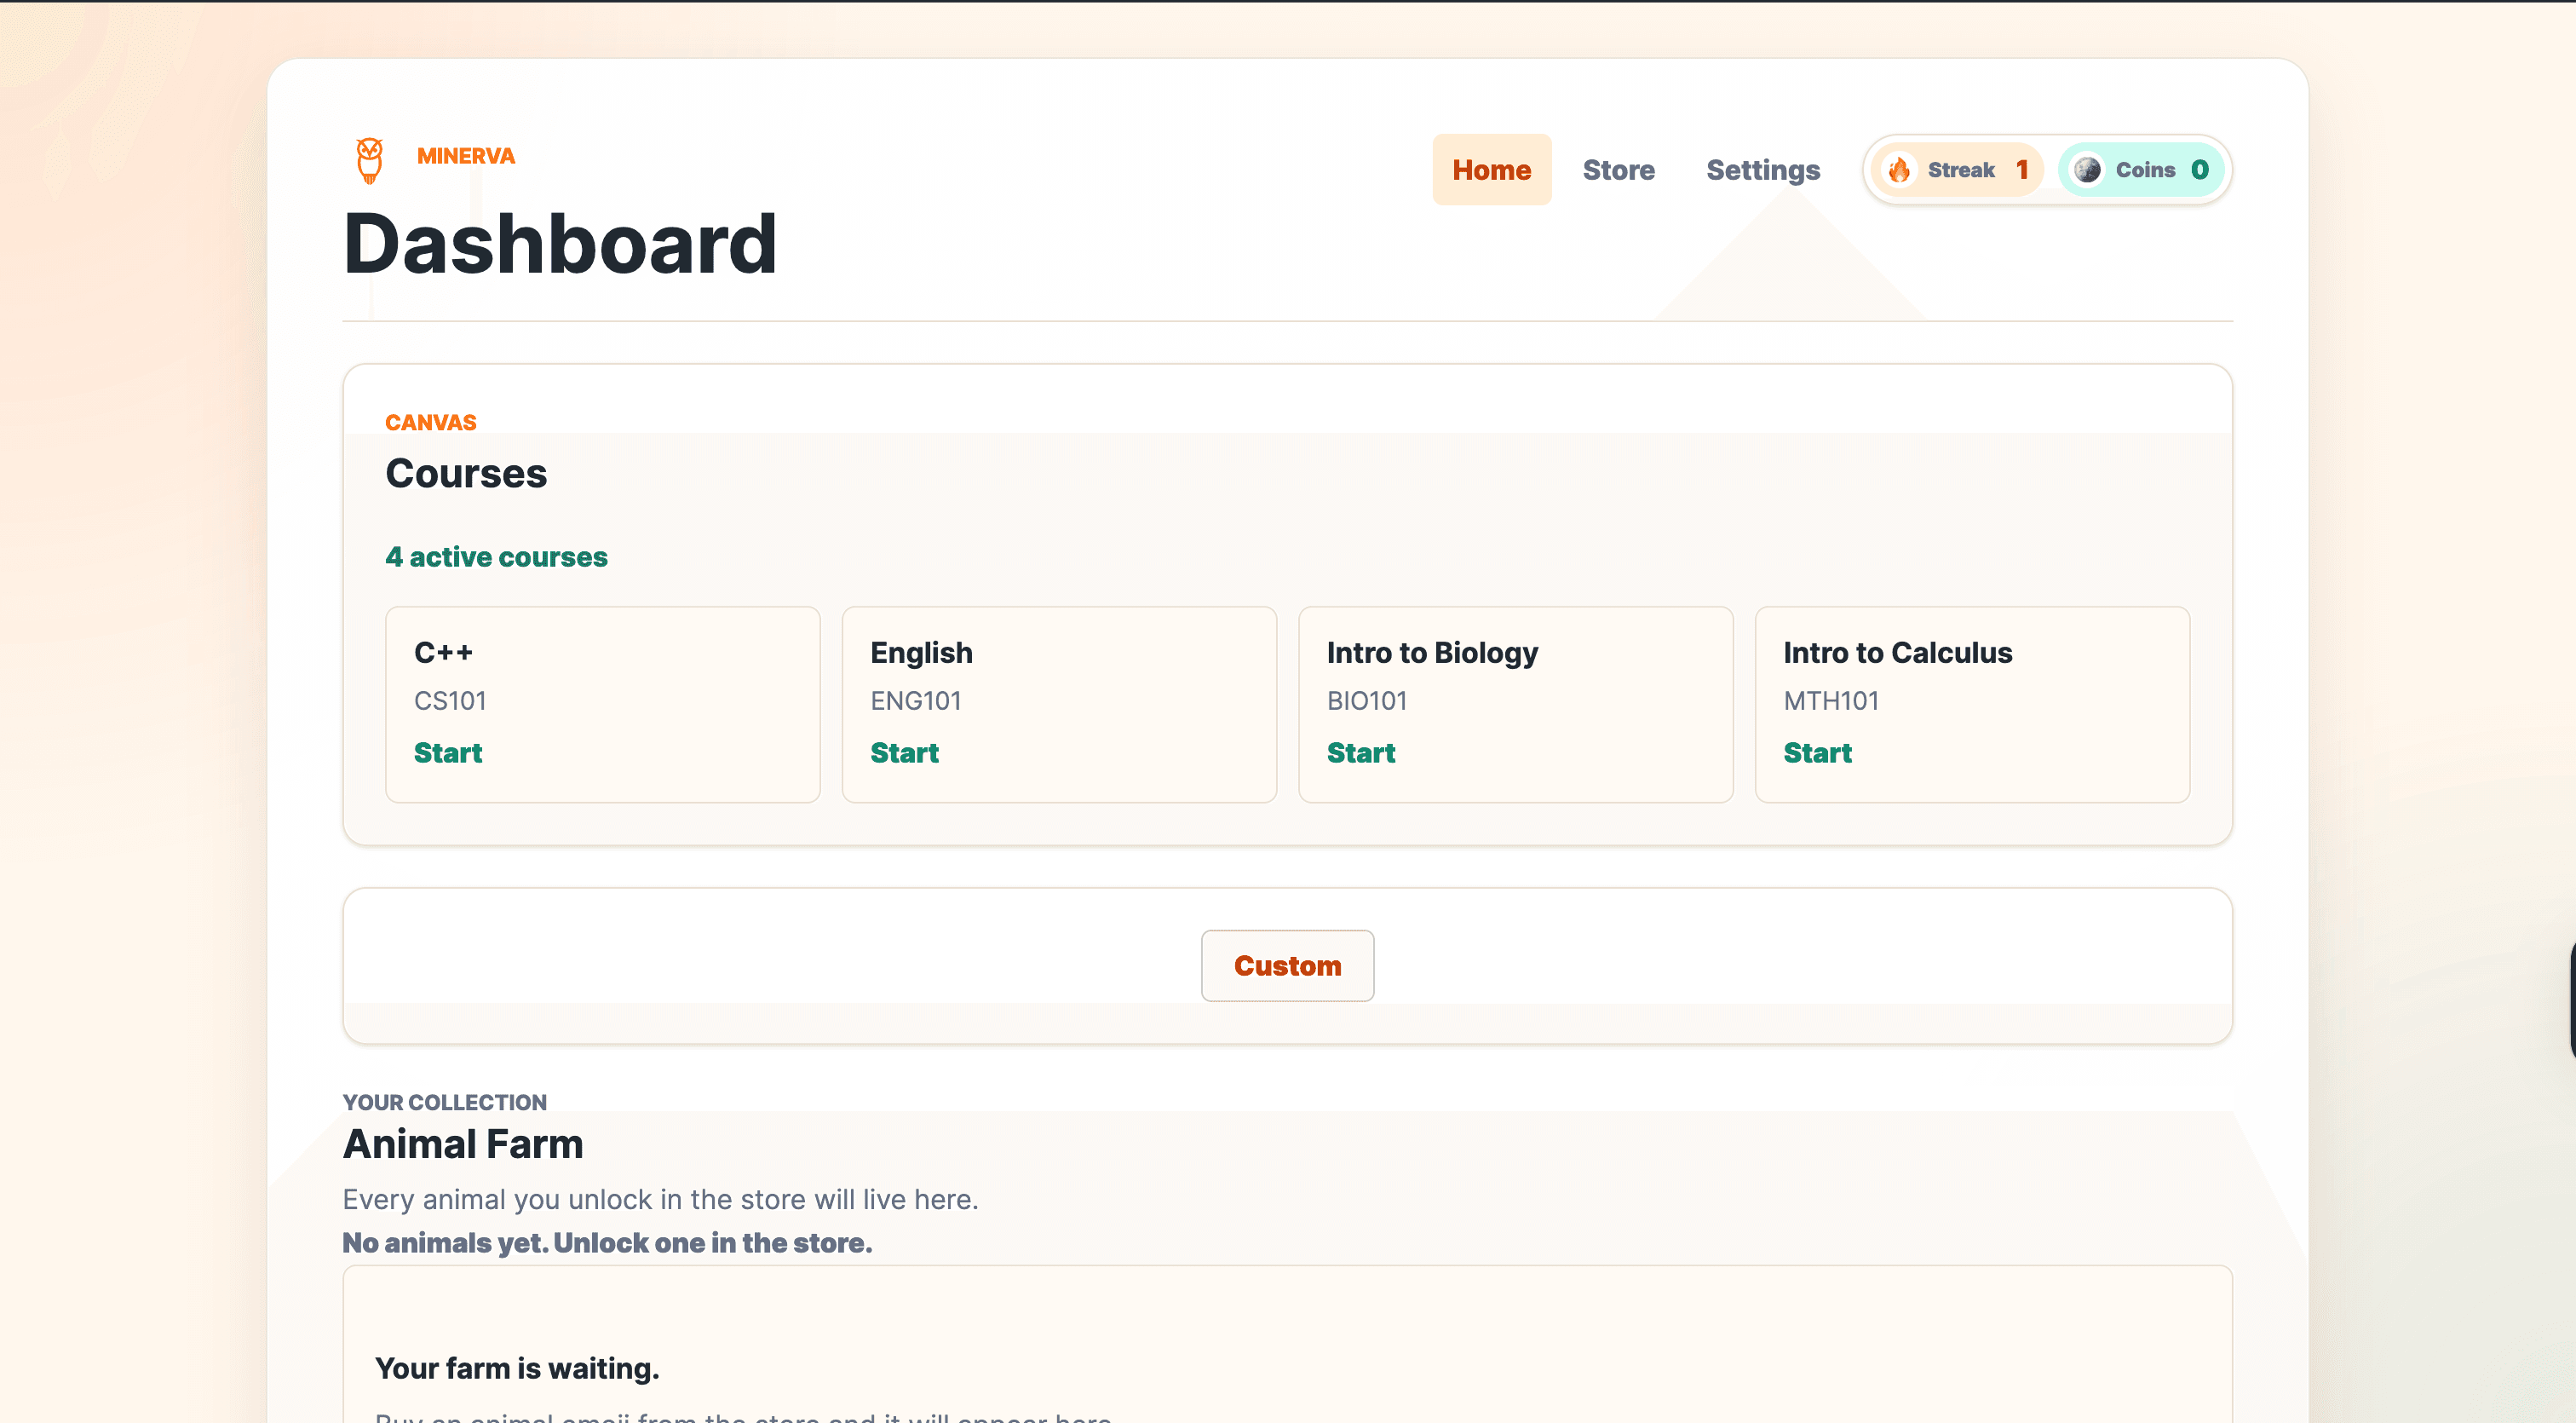Click the MTH101 course code
Screen dimensions: 2576x1423
click(x=1830, y=701)
